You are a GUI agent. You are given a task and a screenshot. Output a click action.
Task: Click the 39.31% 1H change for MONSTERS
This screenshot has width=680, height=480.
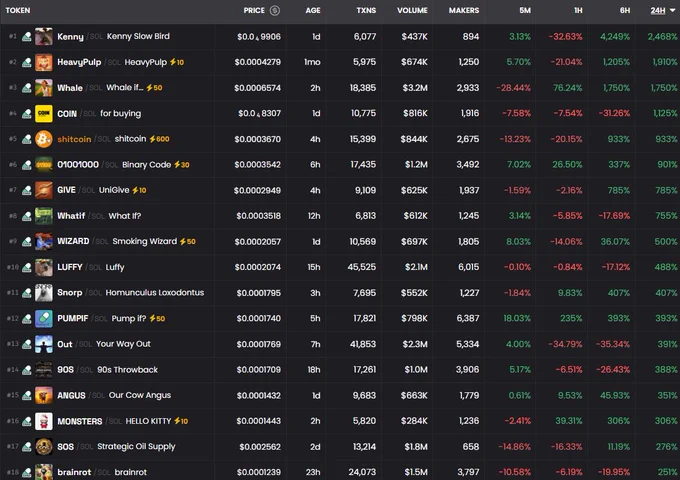pos(569,421)
